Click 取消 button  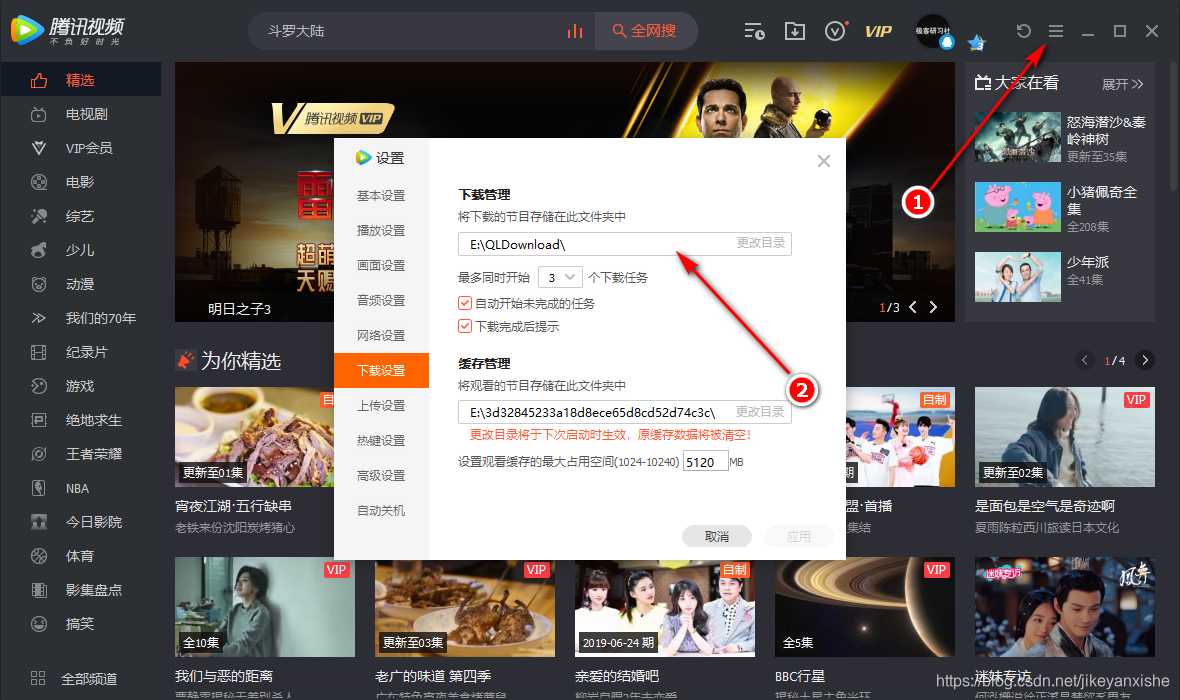point(716,536)
